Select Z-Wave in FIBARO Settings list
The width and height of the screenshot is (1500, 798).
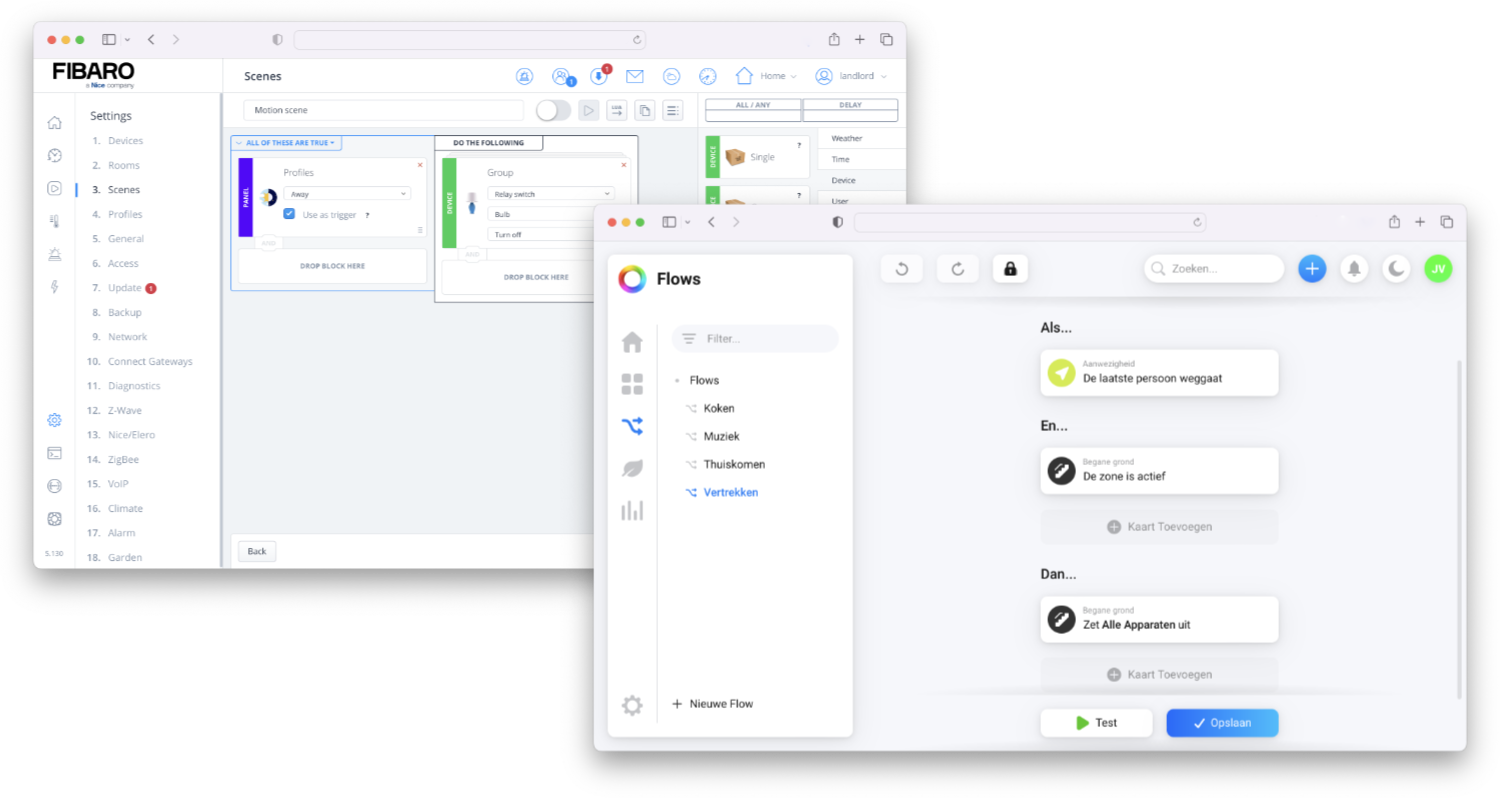pyautogui.click(x=125, y=410)
